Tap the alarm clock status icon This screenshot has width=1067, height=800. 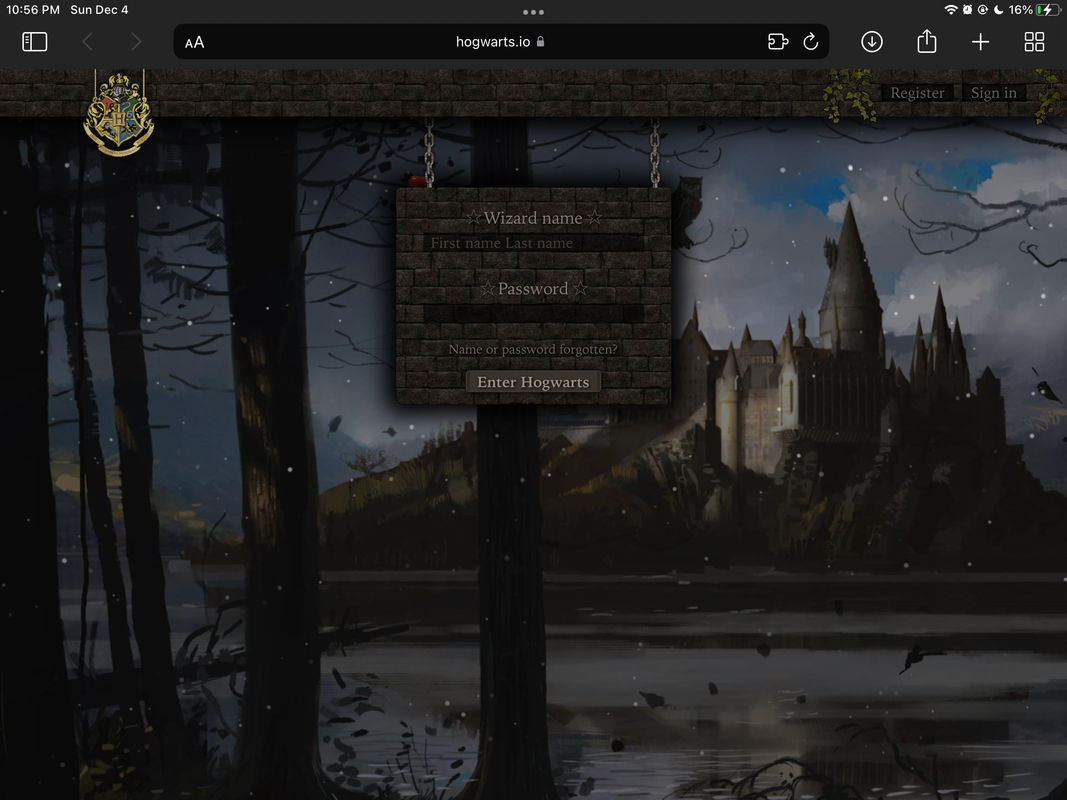pyautogui.click(x=967, y=10)
